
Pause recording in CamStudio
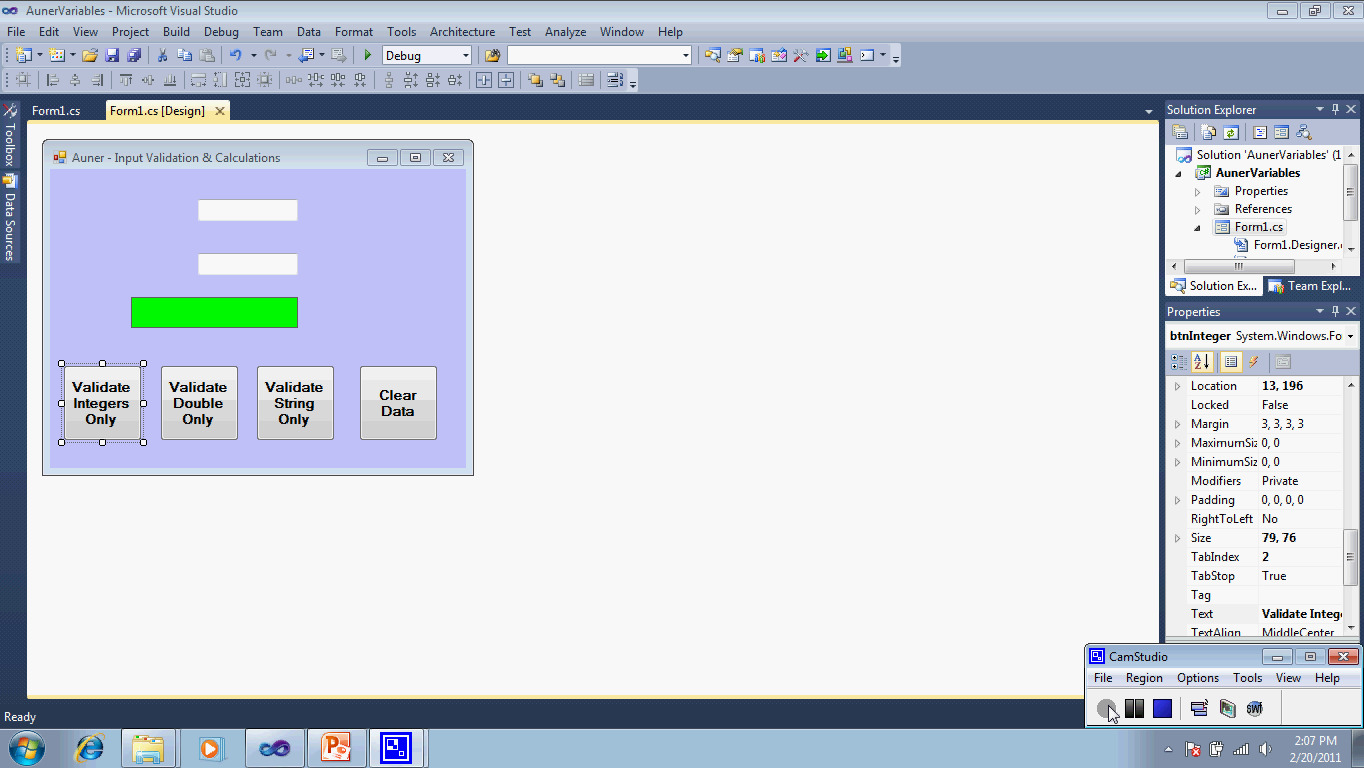click(x=1134, y=709)
